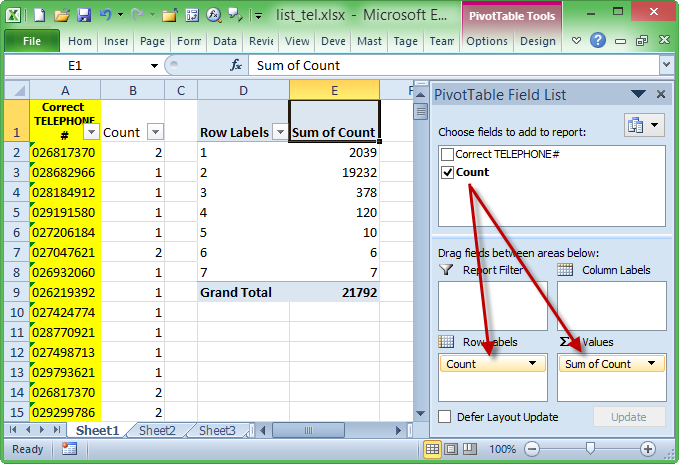Viewport: 679px width, 464px height.
Task: Open Excel Help question mark icon
Action: [597, 41]
